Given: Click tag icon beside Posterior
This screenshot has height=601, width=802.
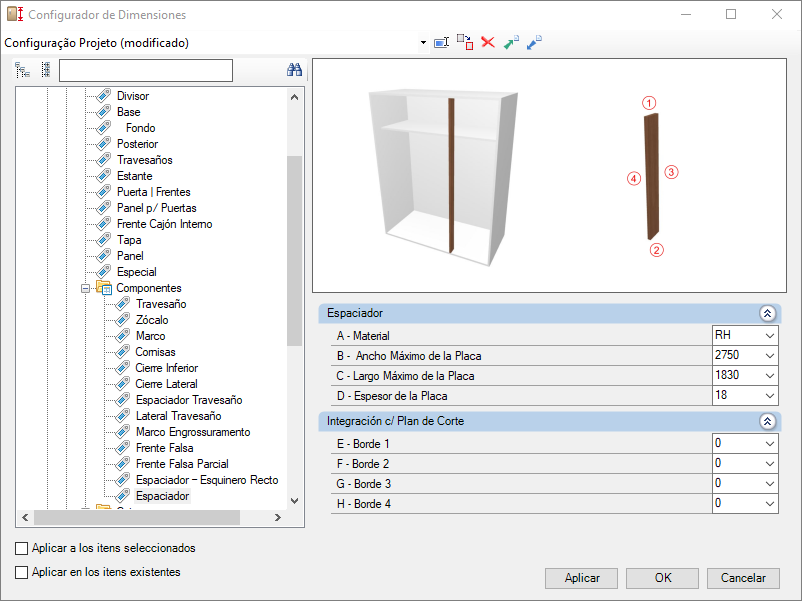Looking at the screenshot, I should (104, 144).
